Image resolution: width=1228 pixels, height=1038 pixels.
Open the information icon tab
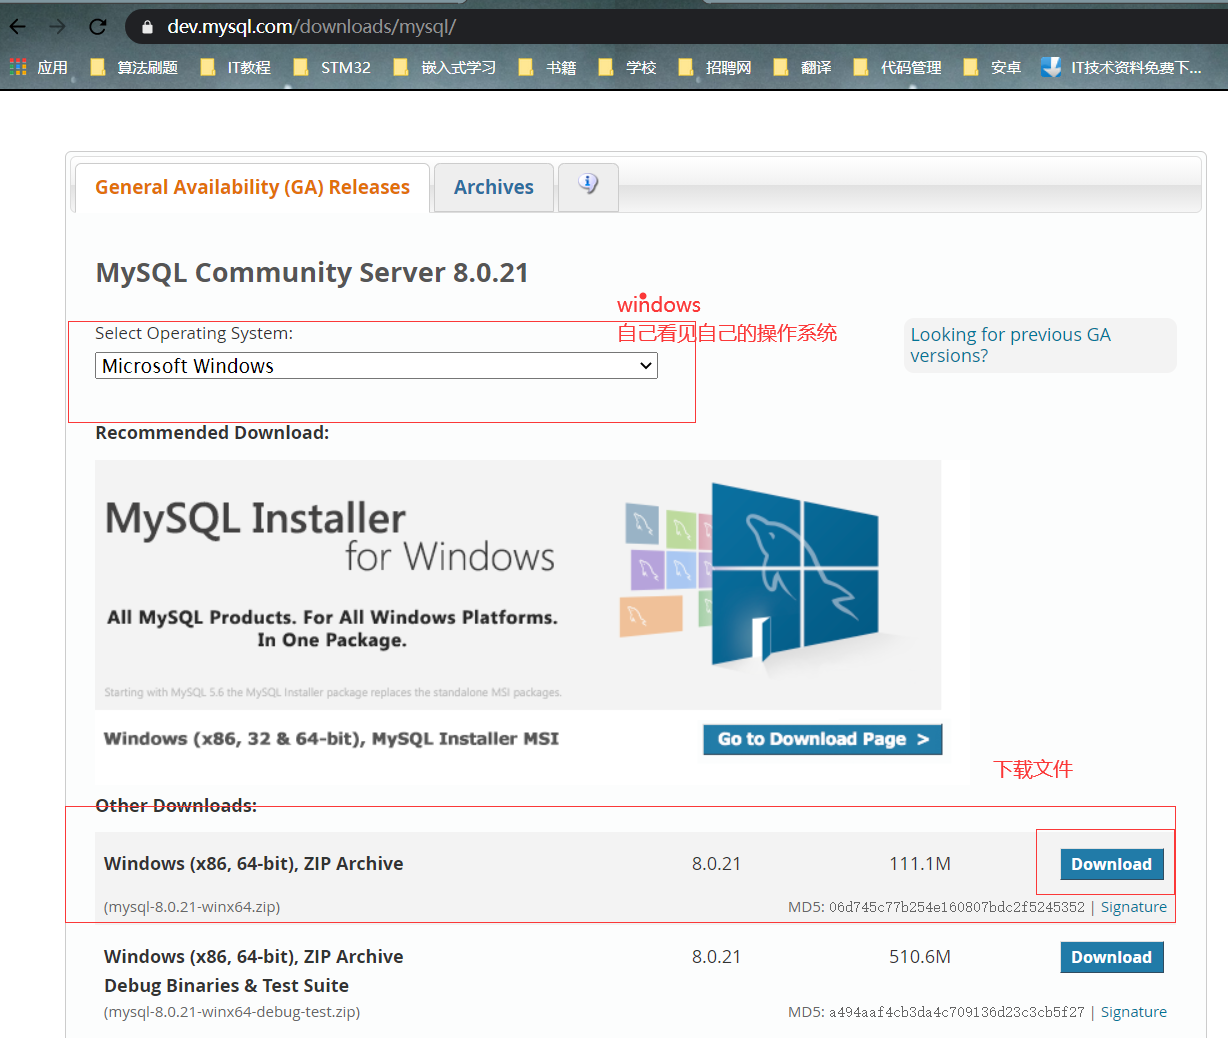[588, 186]
